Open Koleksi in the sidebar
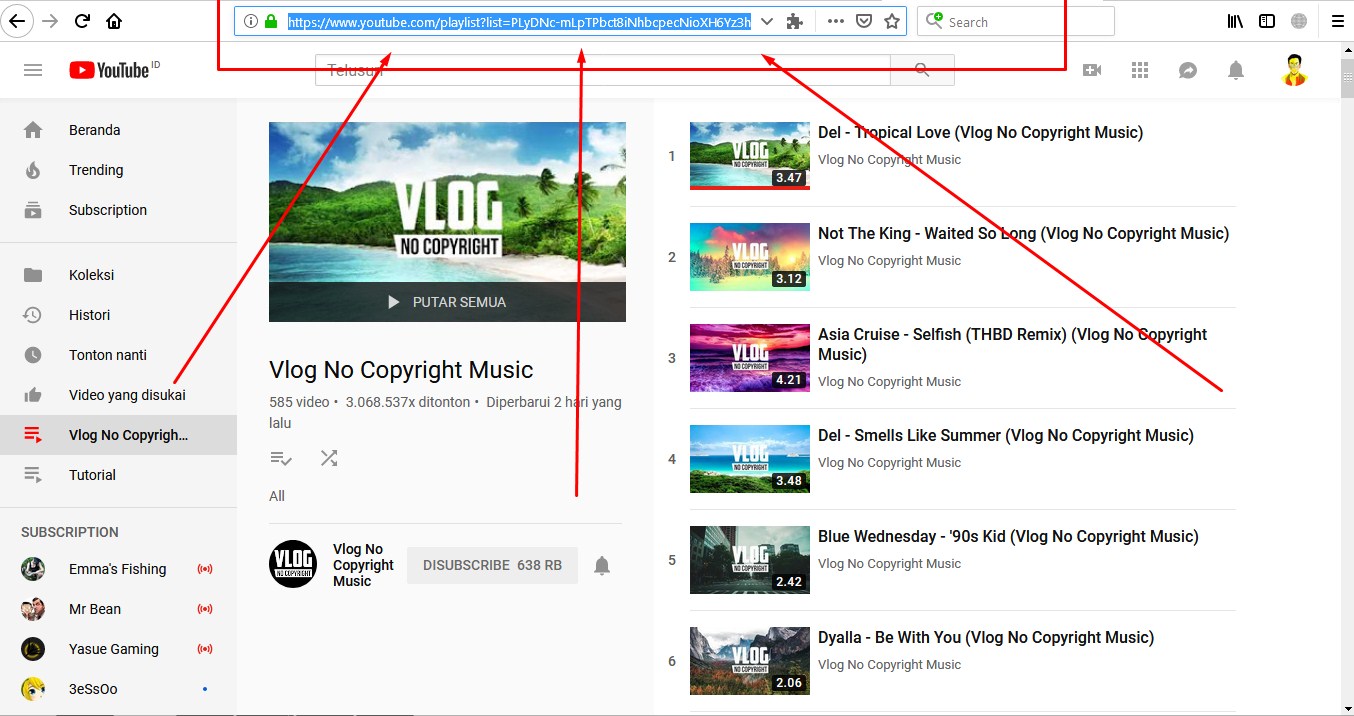Image resolution: width=1354 pixels, height=716 pixels. coord(118,275)
